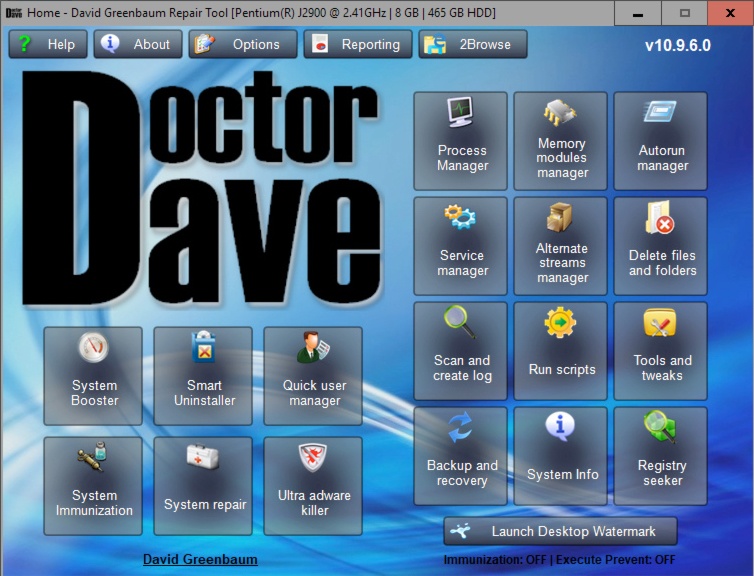Click the Help button

[x=48, y=44]
